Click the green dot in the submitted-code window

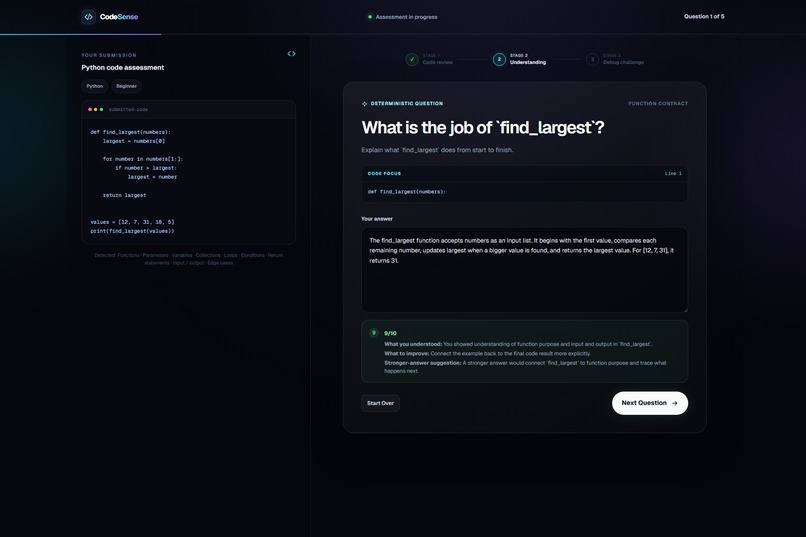[101, 109]
